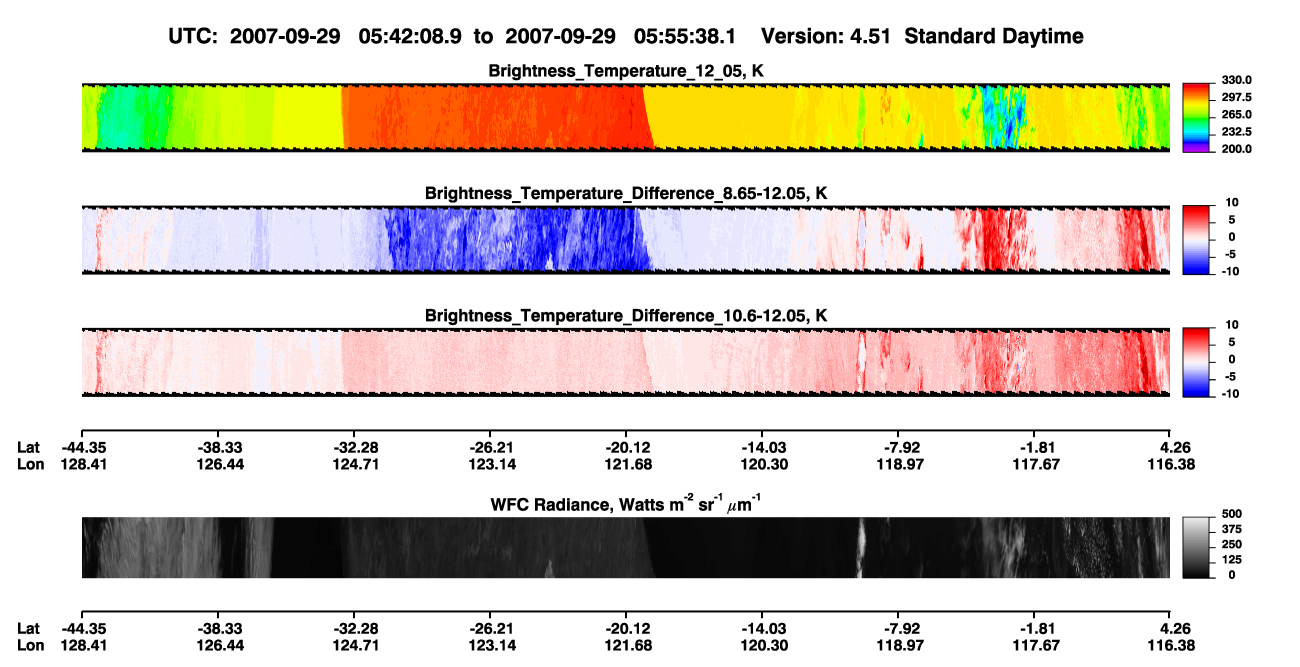Click the 200.0 colorbar minimum label
This screenshot has height=667, width=1300.
1235,149
